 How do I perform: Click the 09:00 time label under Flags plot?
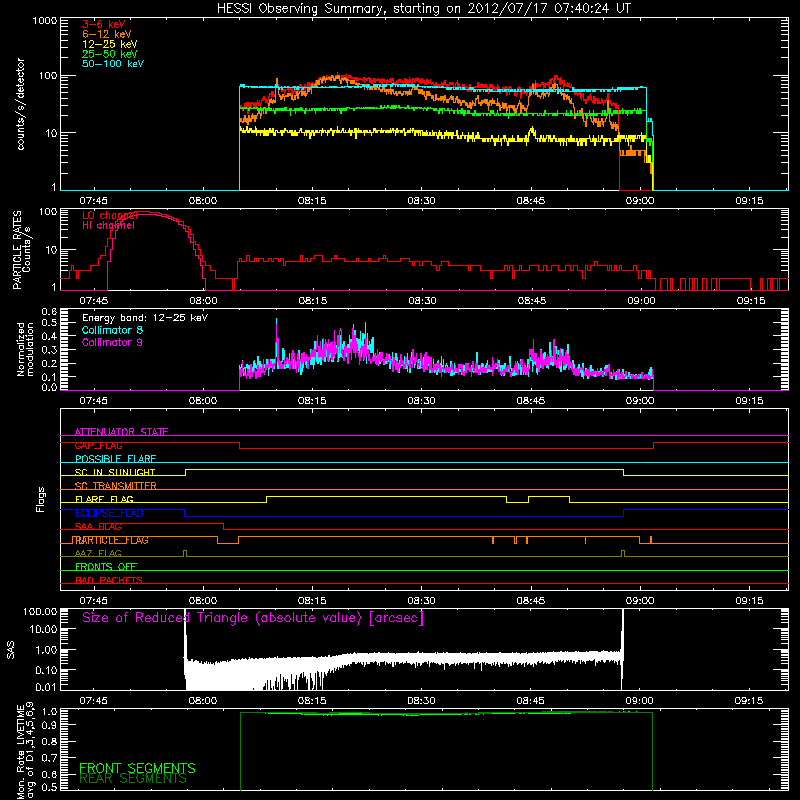(x=640, y=601)
